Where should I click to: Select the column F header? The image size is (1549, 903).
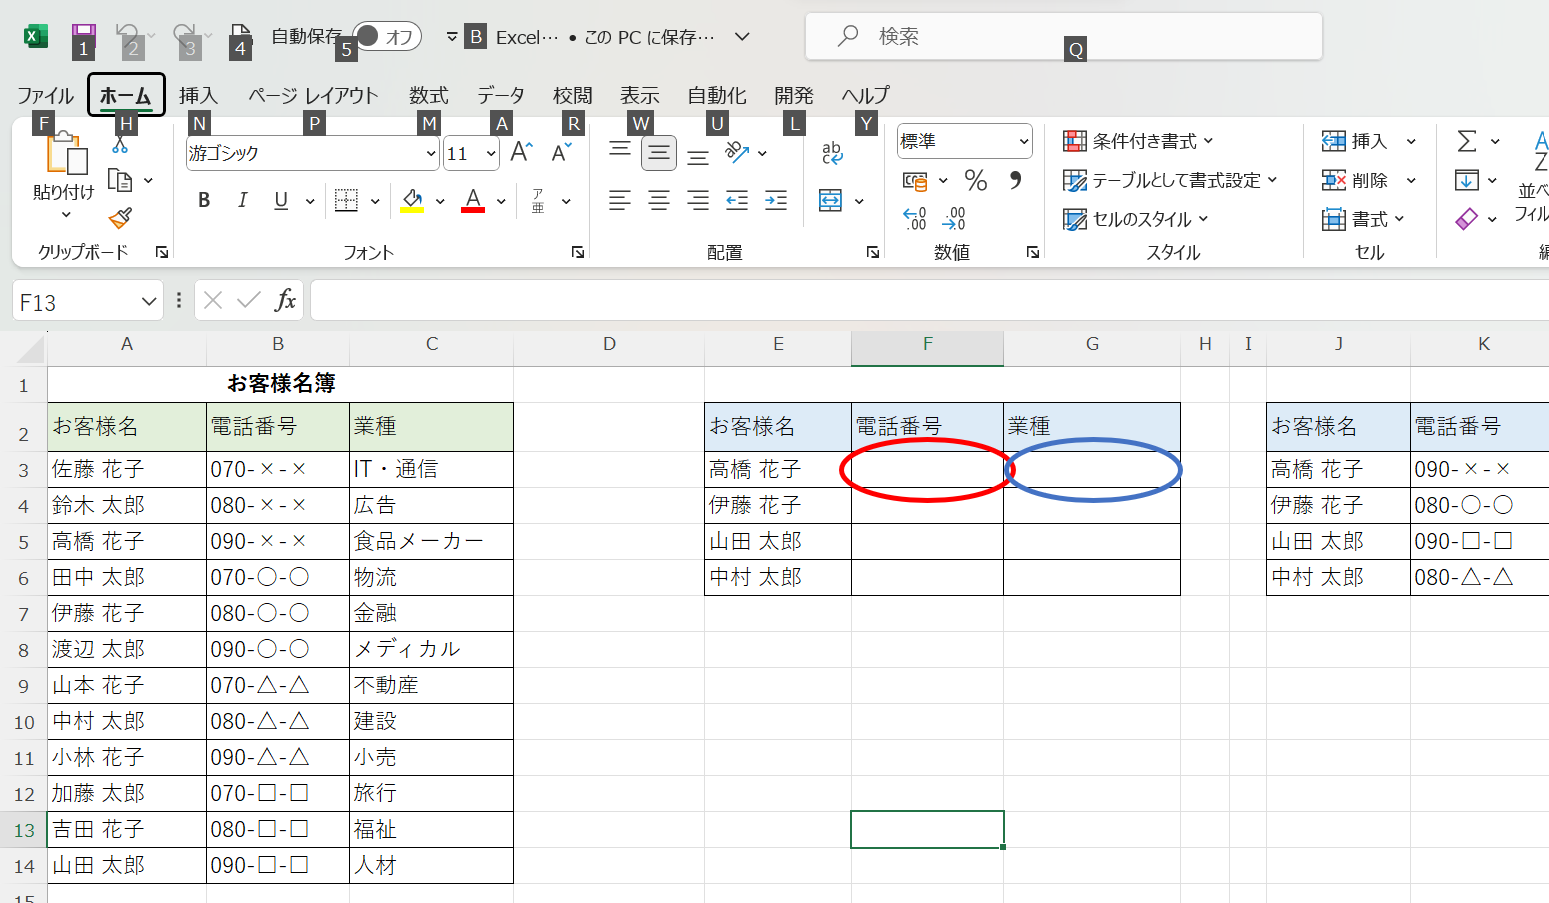[x=928, y=344]
